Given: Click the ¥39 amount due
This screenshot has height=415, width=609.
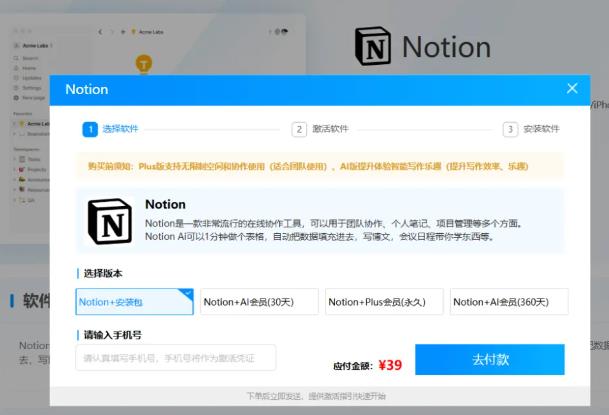Looking at the screenshot, I should tap(390, 365).
